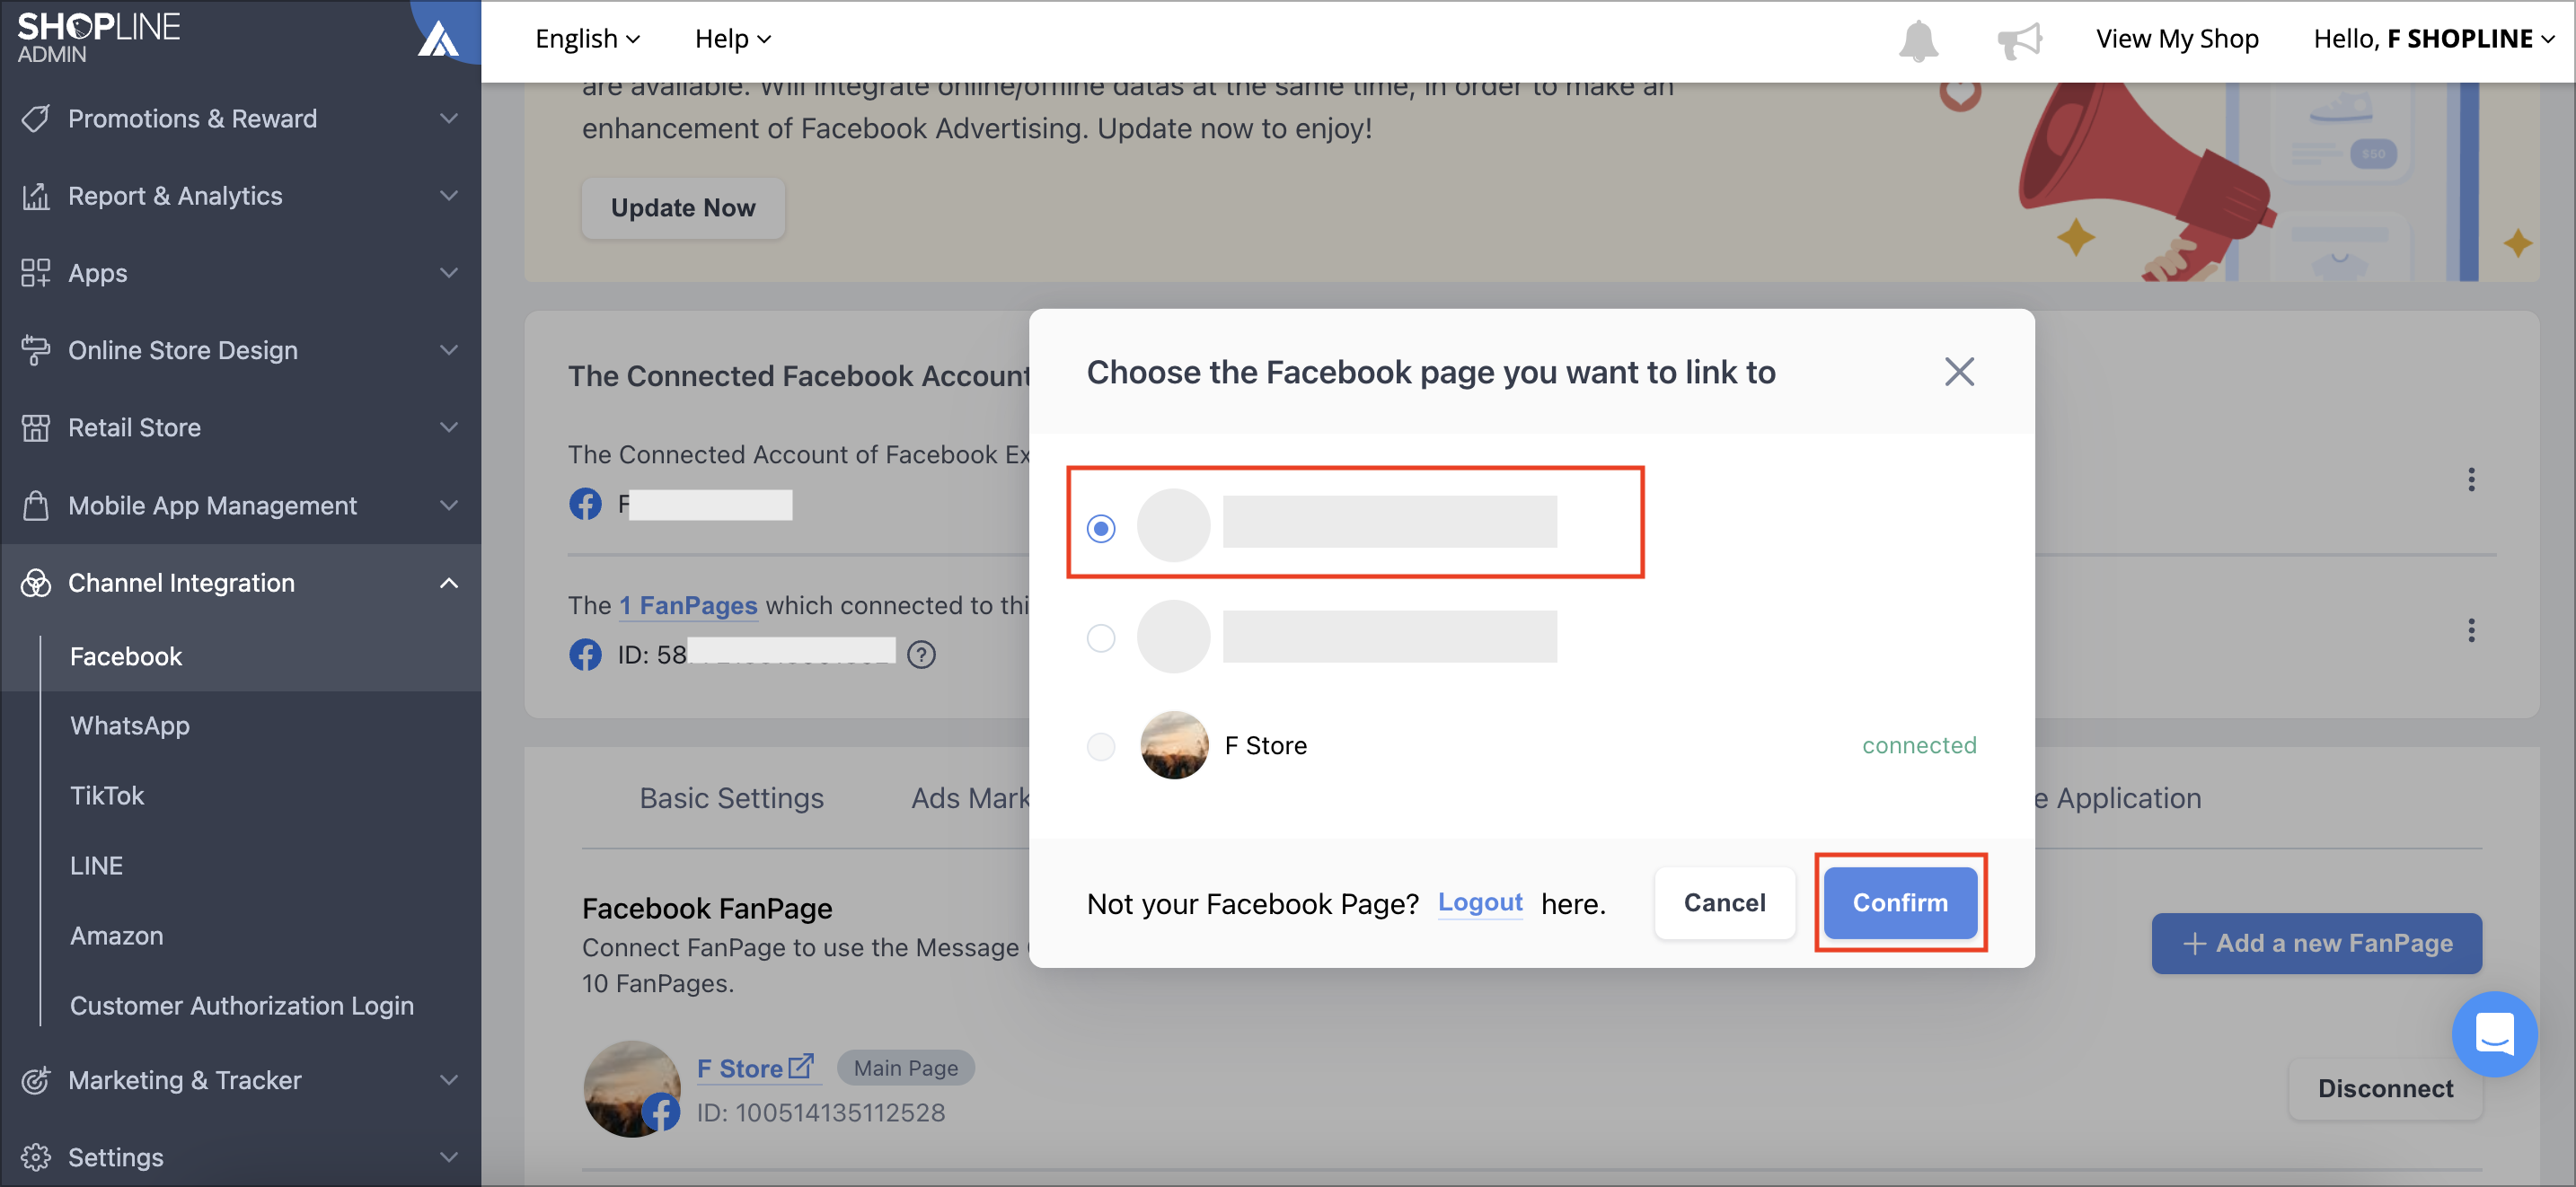Click the SHOPLINE Admin logo

click(98, 37)
